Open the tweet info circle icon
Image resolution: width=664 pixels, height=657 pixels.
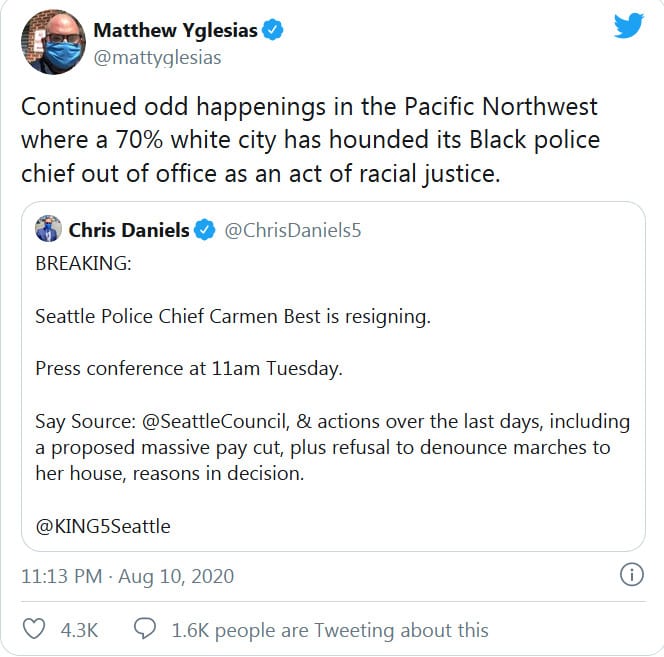pyautogui.click(x=632, y=575)
